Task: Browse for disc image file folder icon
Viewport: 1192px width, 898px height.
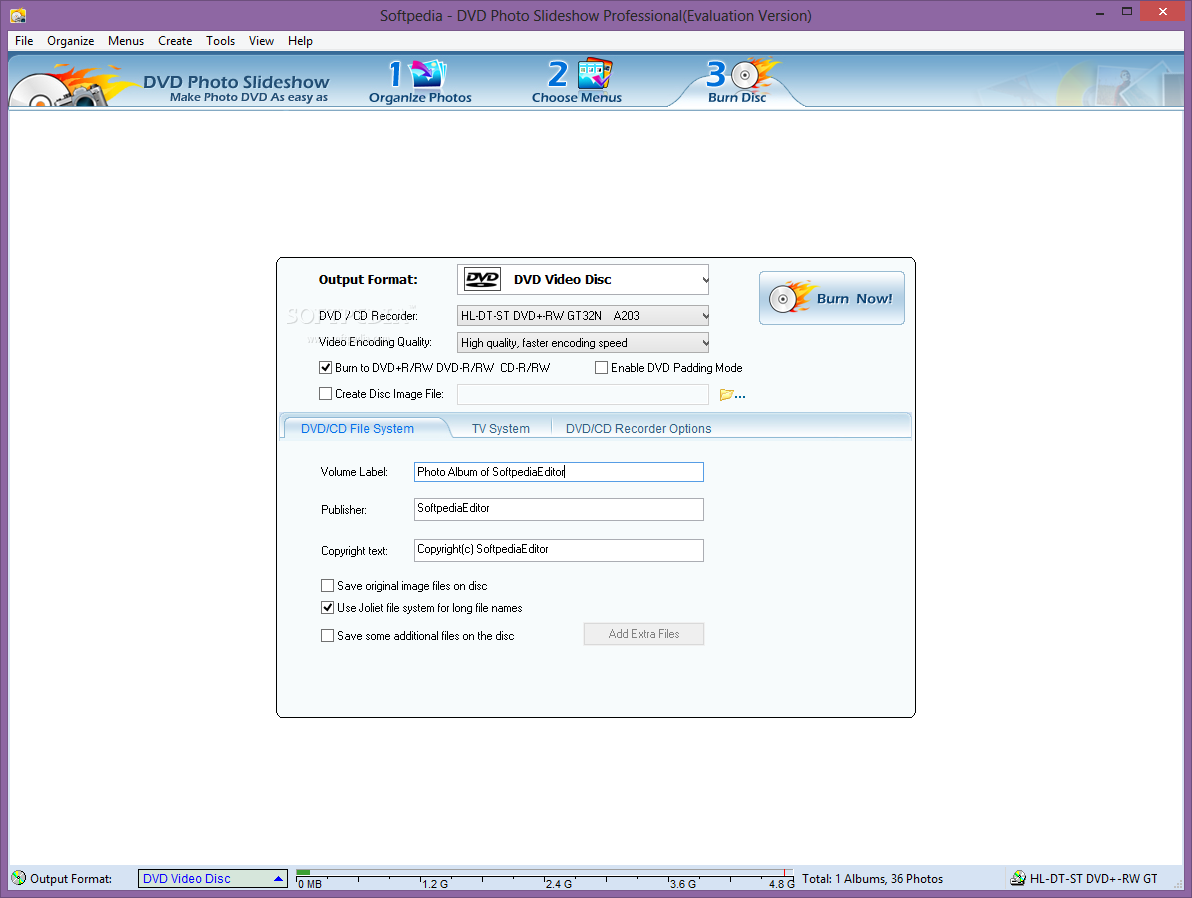Action: click(731, 395)
